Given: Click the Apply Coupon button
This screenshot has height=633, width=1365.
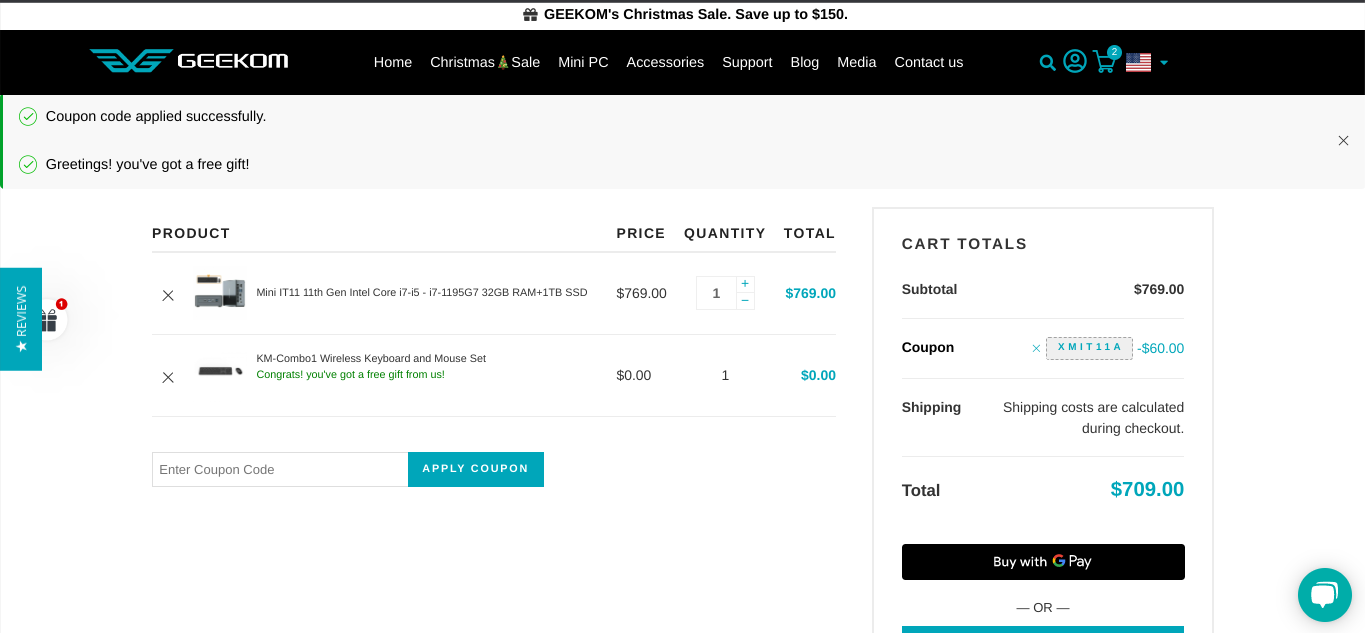Looking at the screenshot, I should pos(476,469).
